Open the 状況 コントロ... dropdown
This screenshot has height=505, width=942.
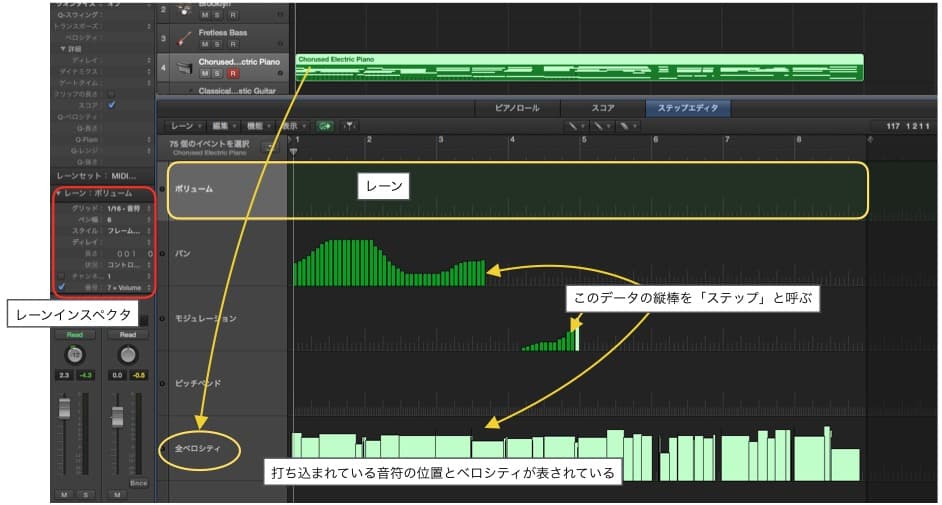click(129, 265)
